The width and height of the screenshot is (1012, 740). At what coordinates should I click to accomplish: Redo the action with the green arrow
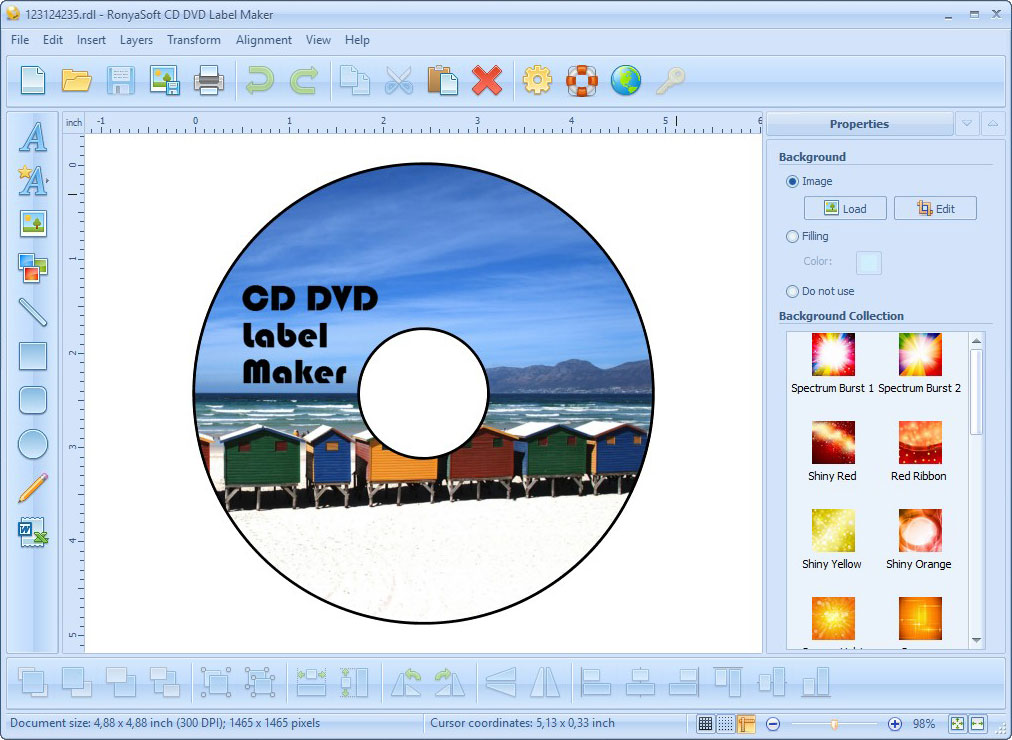(x=303, y=81)
